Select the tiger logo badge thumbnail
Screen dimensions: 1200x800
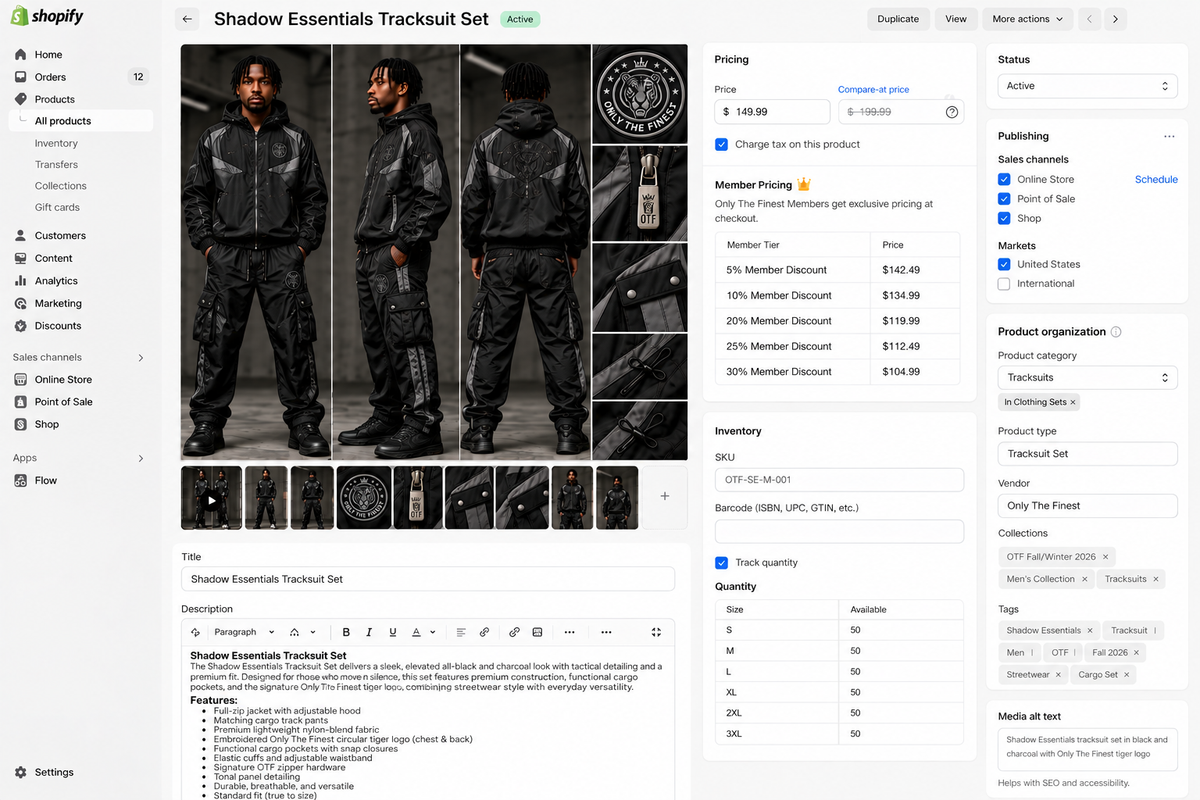pyautogui.click(x=364, y=497)
